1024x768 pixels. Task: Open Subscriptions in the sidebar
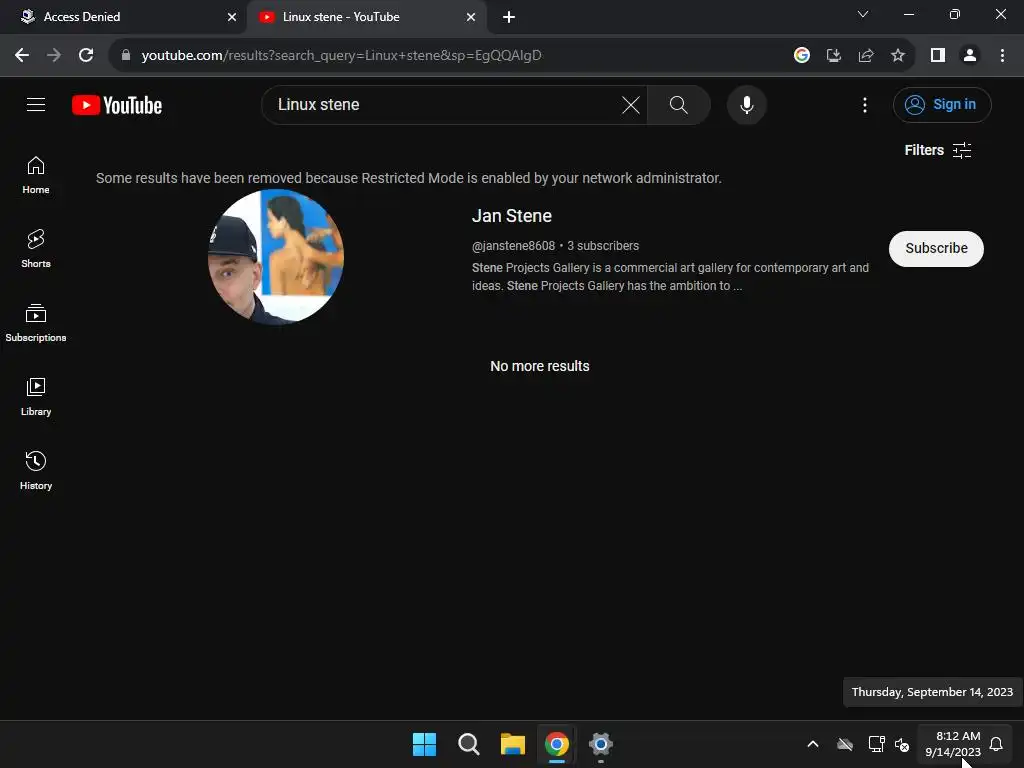pos(36,323)
